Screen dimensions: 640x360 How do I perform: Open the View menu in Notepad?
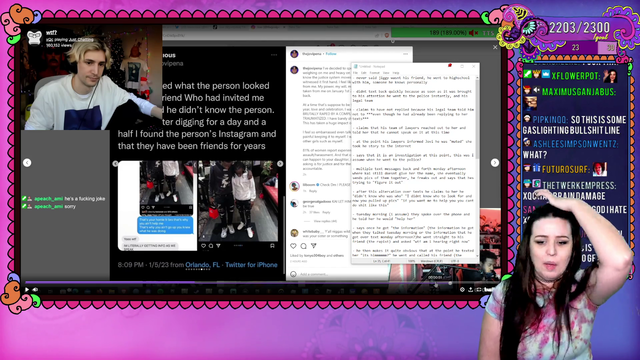pyautogui.click(x=386, y=73)
